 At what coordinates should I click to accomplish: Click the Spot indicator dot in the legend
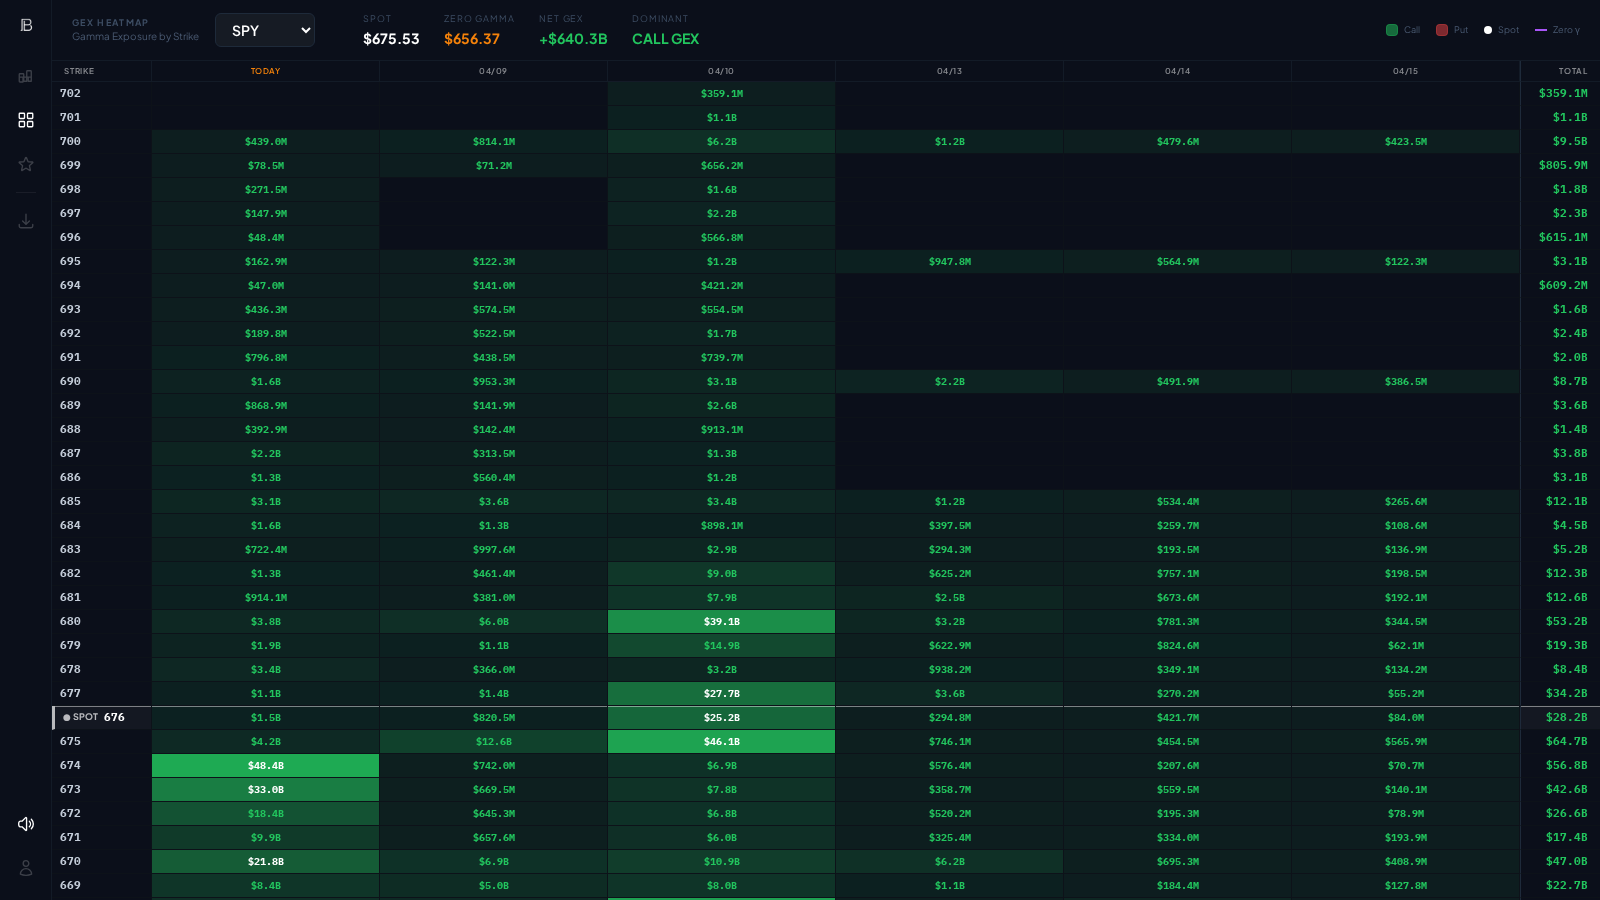(1490, 30)
